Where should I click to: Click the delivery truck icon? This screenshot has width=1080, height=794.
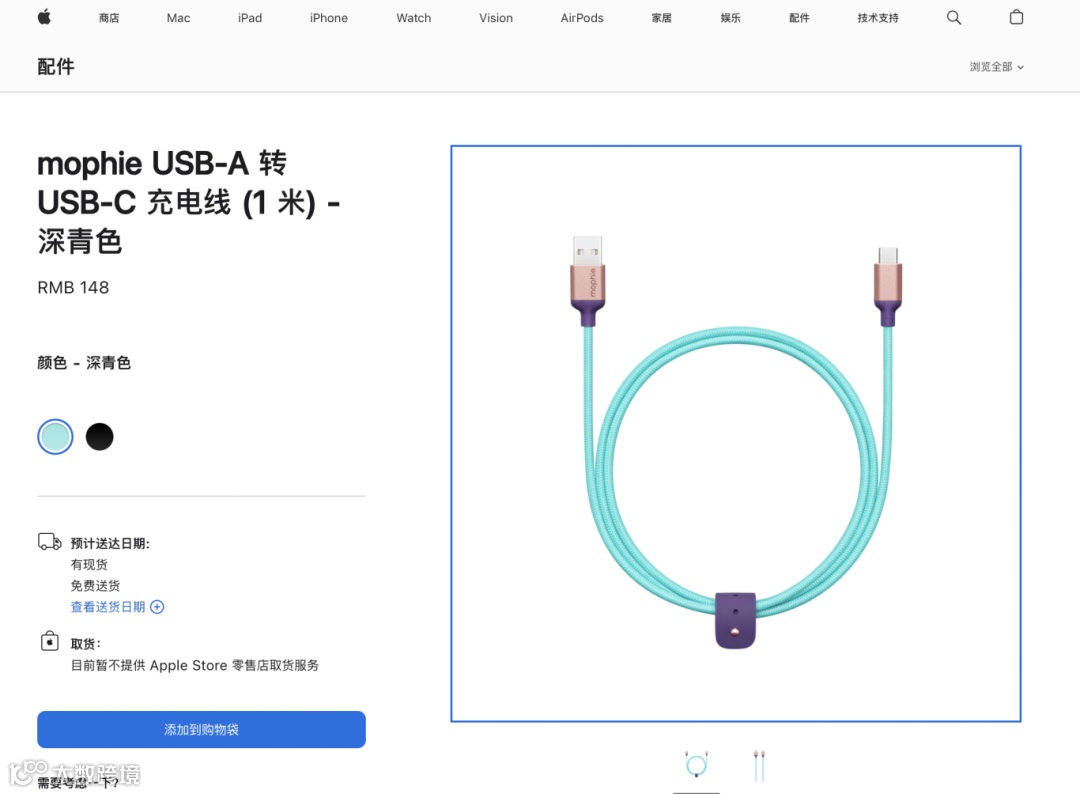point(49,542)
